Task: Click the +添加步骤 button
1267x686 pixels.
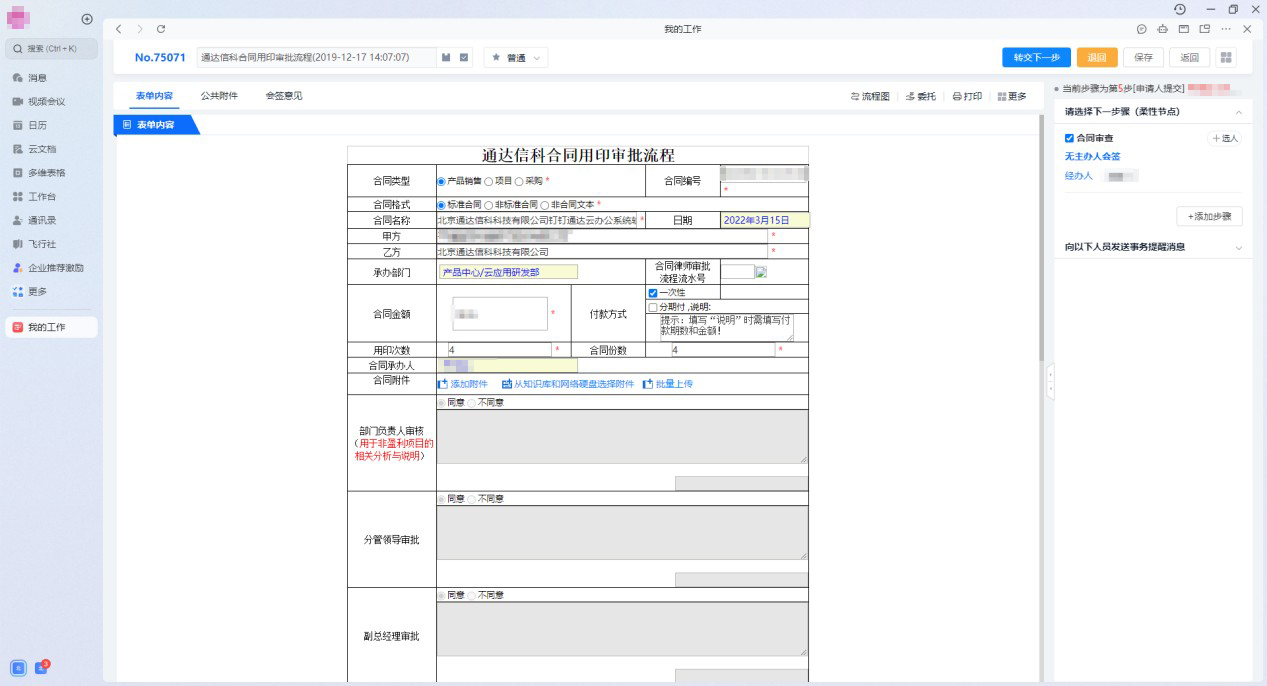Action: [1208, 216]
